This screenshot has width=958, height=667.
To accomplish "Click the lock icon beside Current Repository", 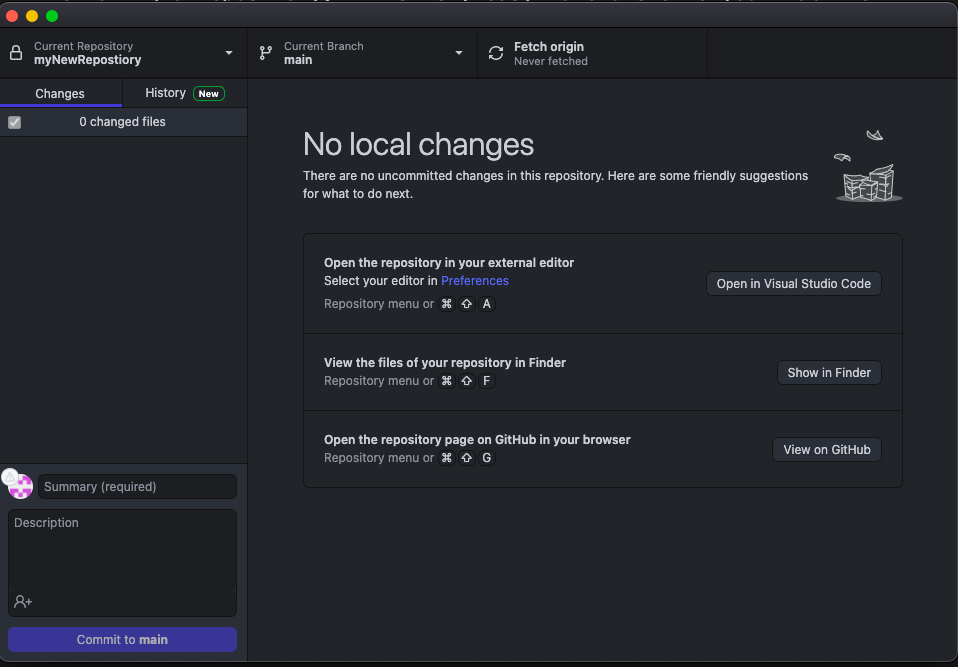I will (16, 53).
